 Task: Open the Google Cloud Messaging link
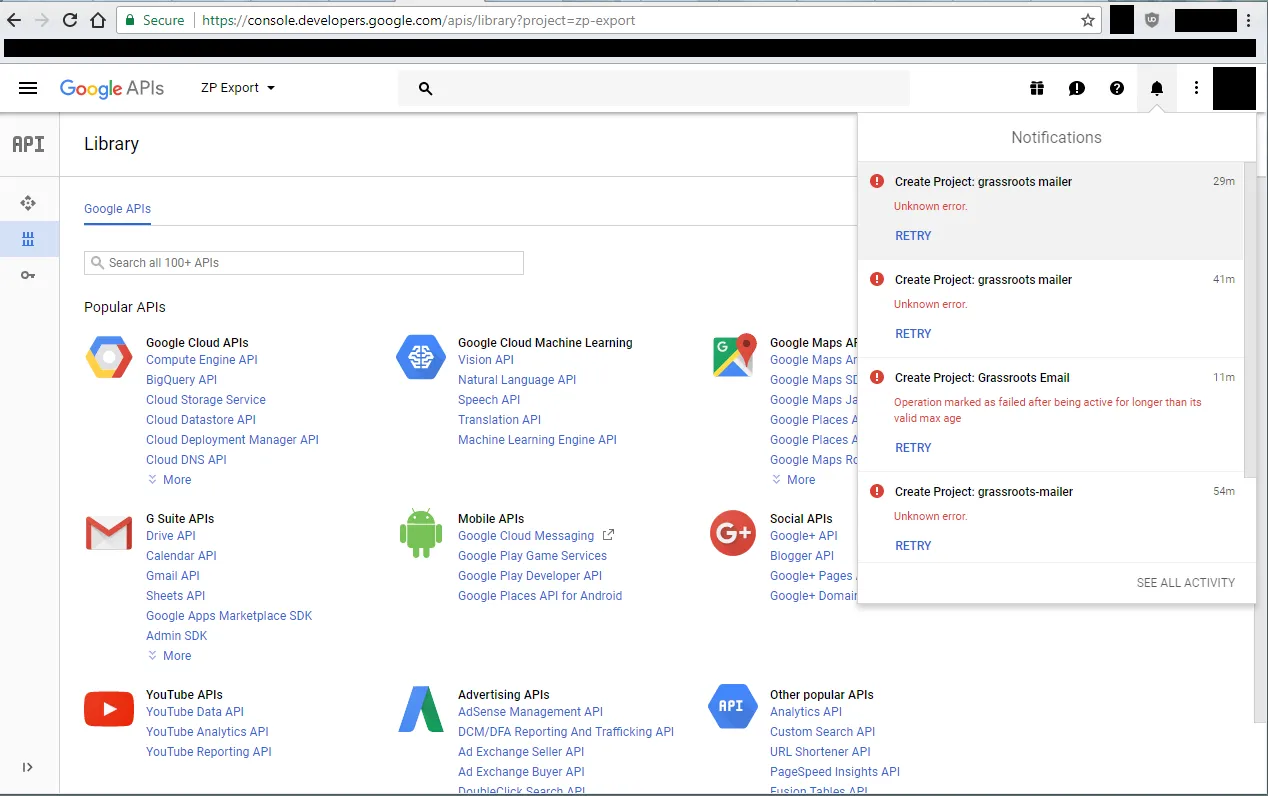[x=526, y=536]
